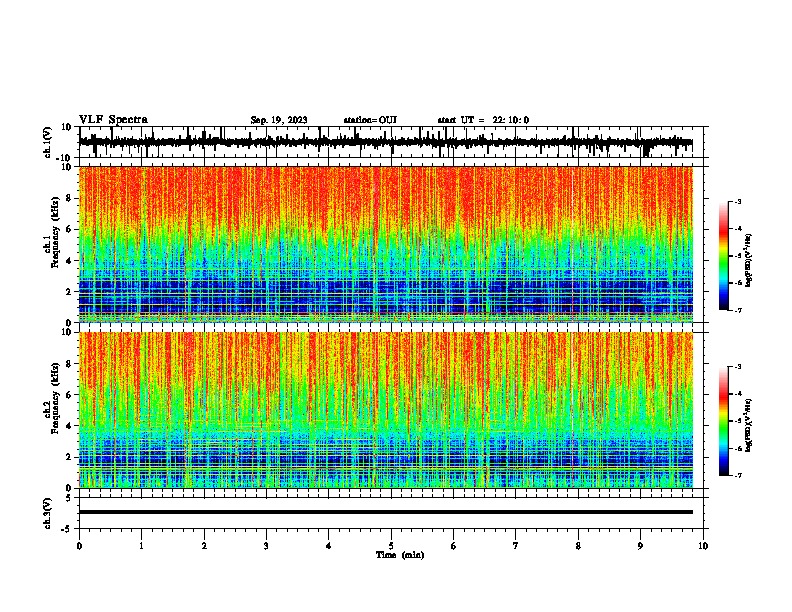
Task: Click time axis tick label "10" at bottom right
Action: (703, 546)
